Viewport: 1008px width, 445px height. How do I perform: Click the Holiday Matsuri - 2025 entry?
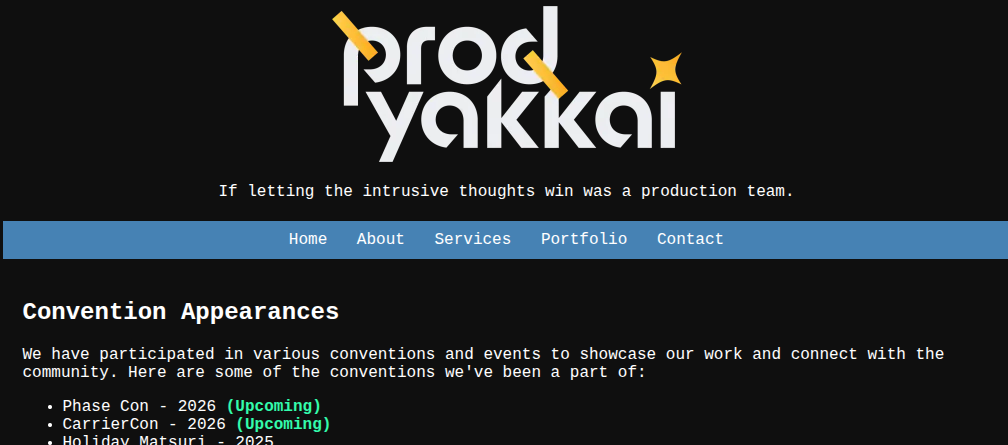pyautogui.click(x=168, y=440)
